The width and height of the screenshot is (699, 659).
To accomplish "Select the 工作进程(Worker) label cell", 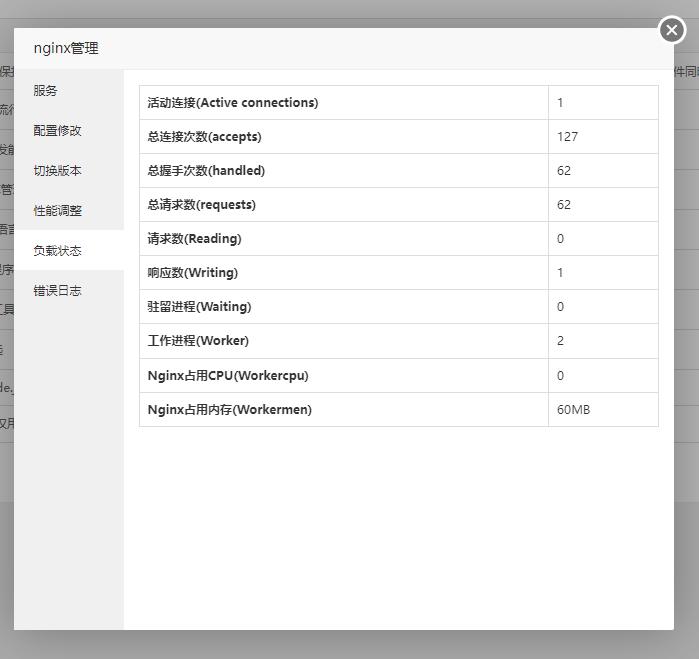I will pos(198,341).
